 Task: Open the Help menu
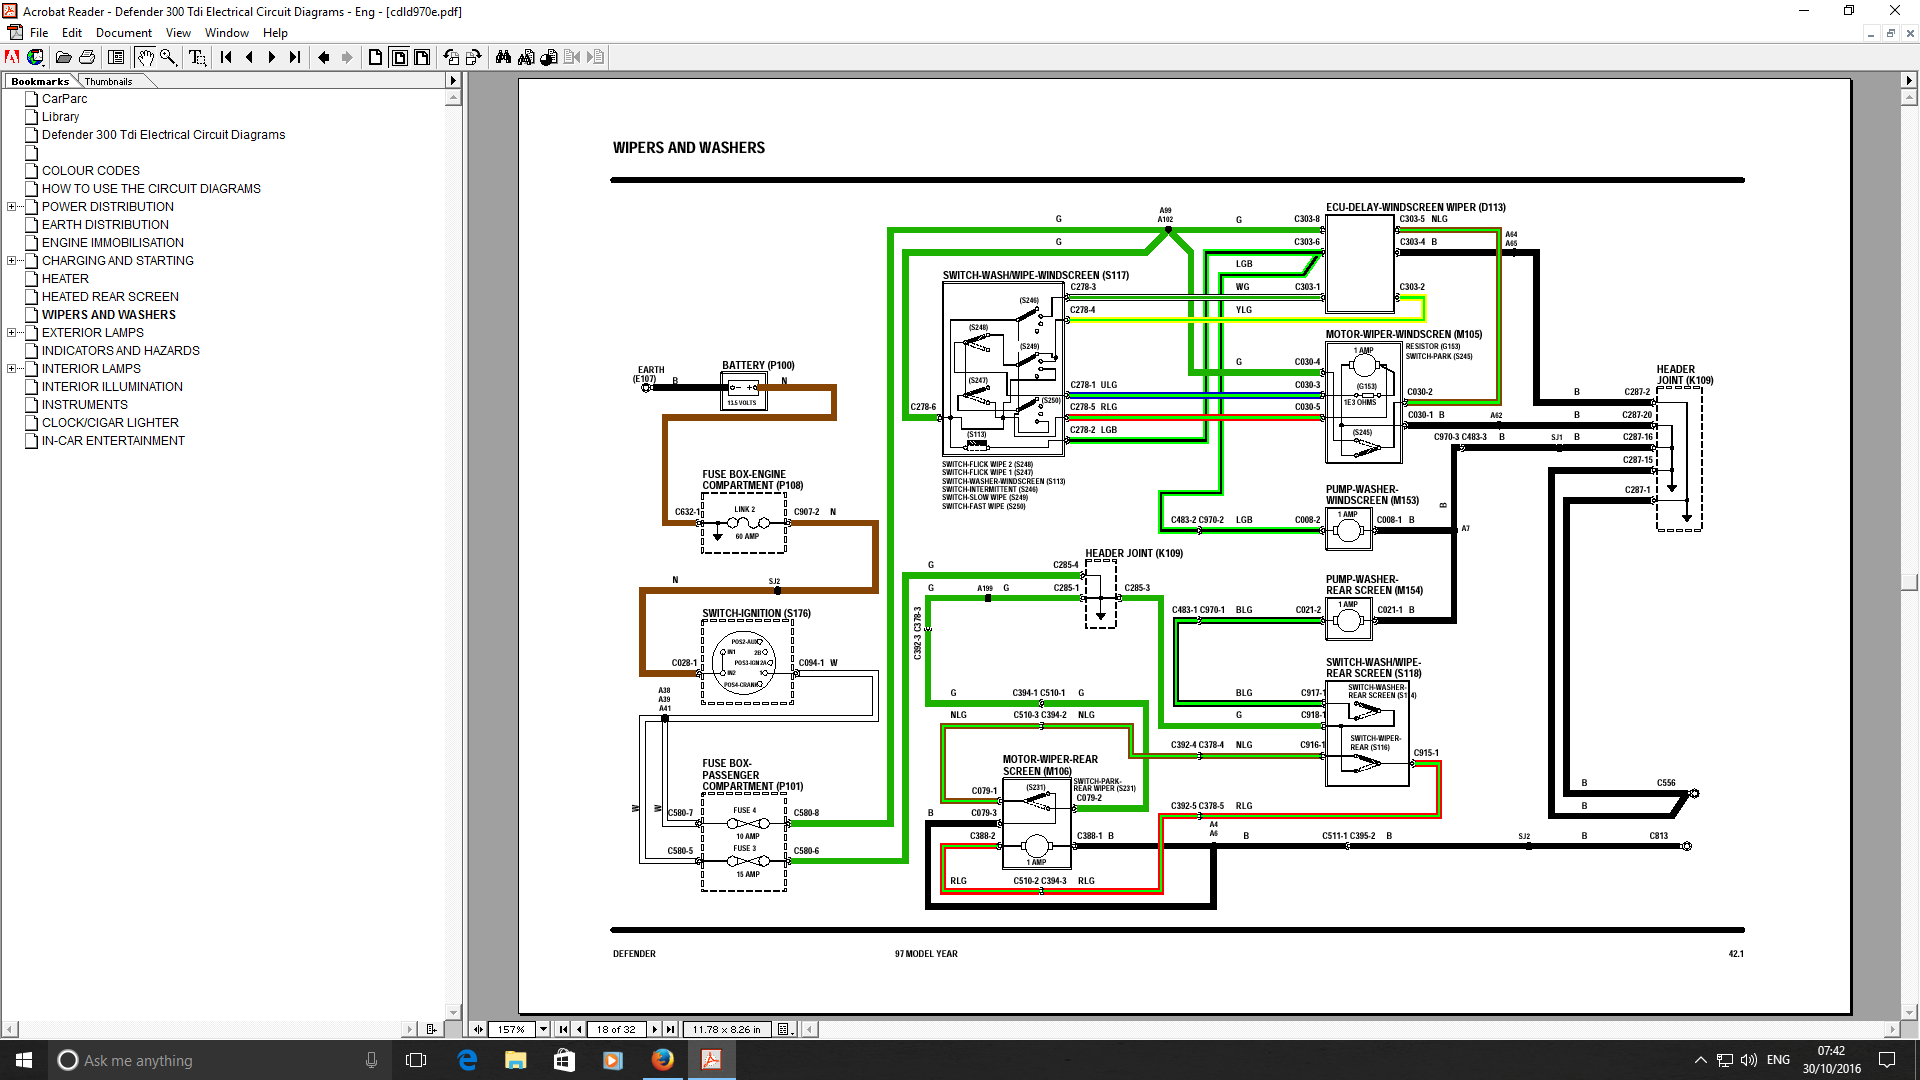point(275,33)
